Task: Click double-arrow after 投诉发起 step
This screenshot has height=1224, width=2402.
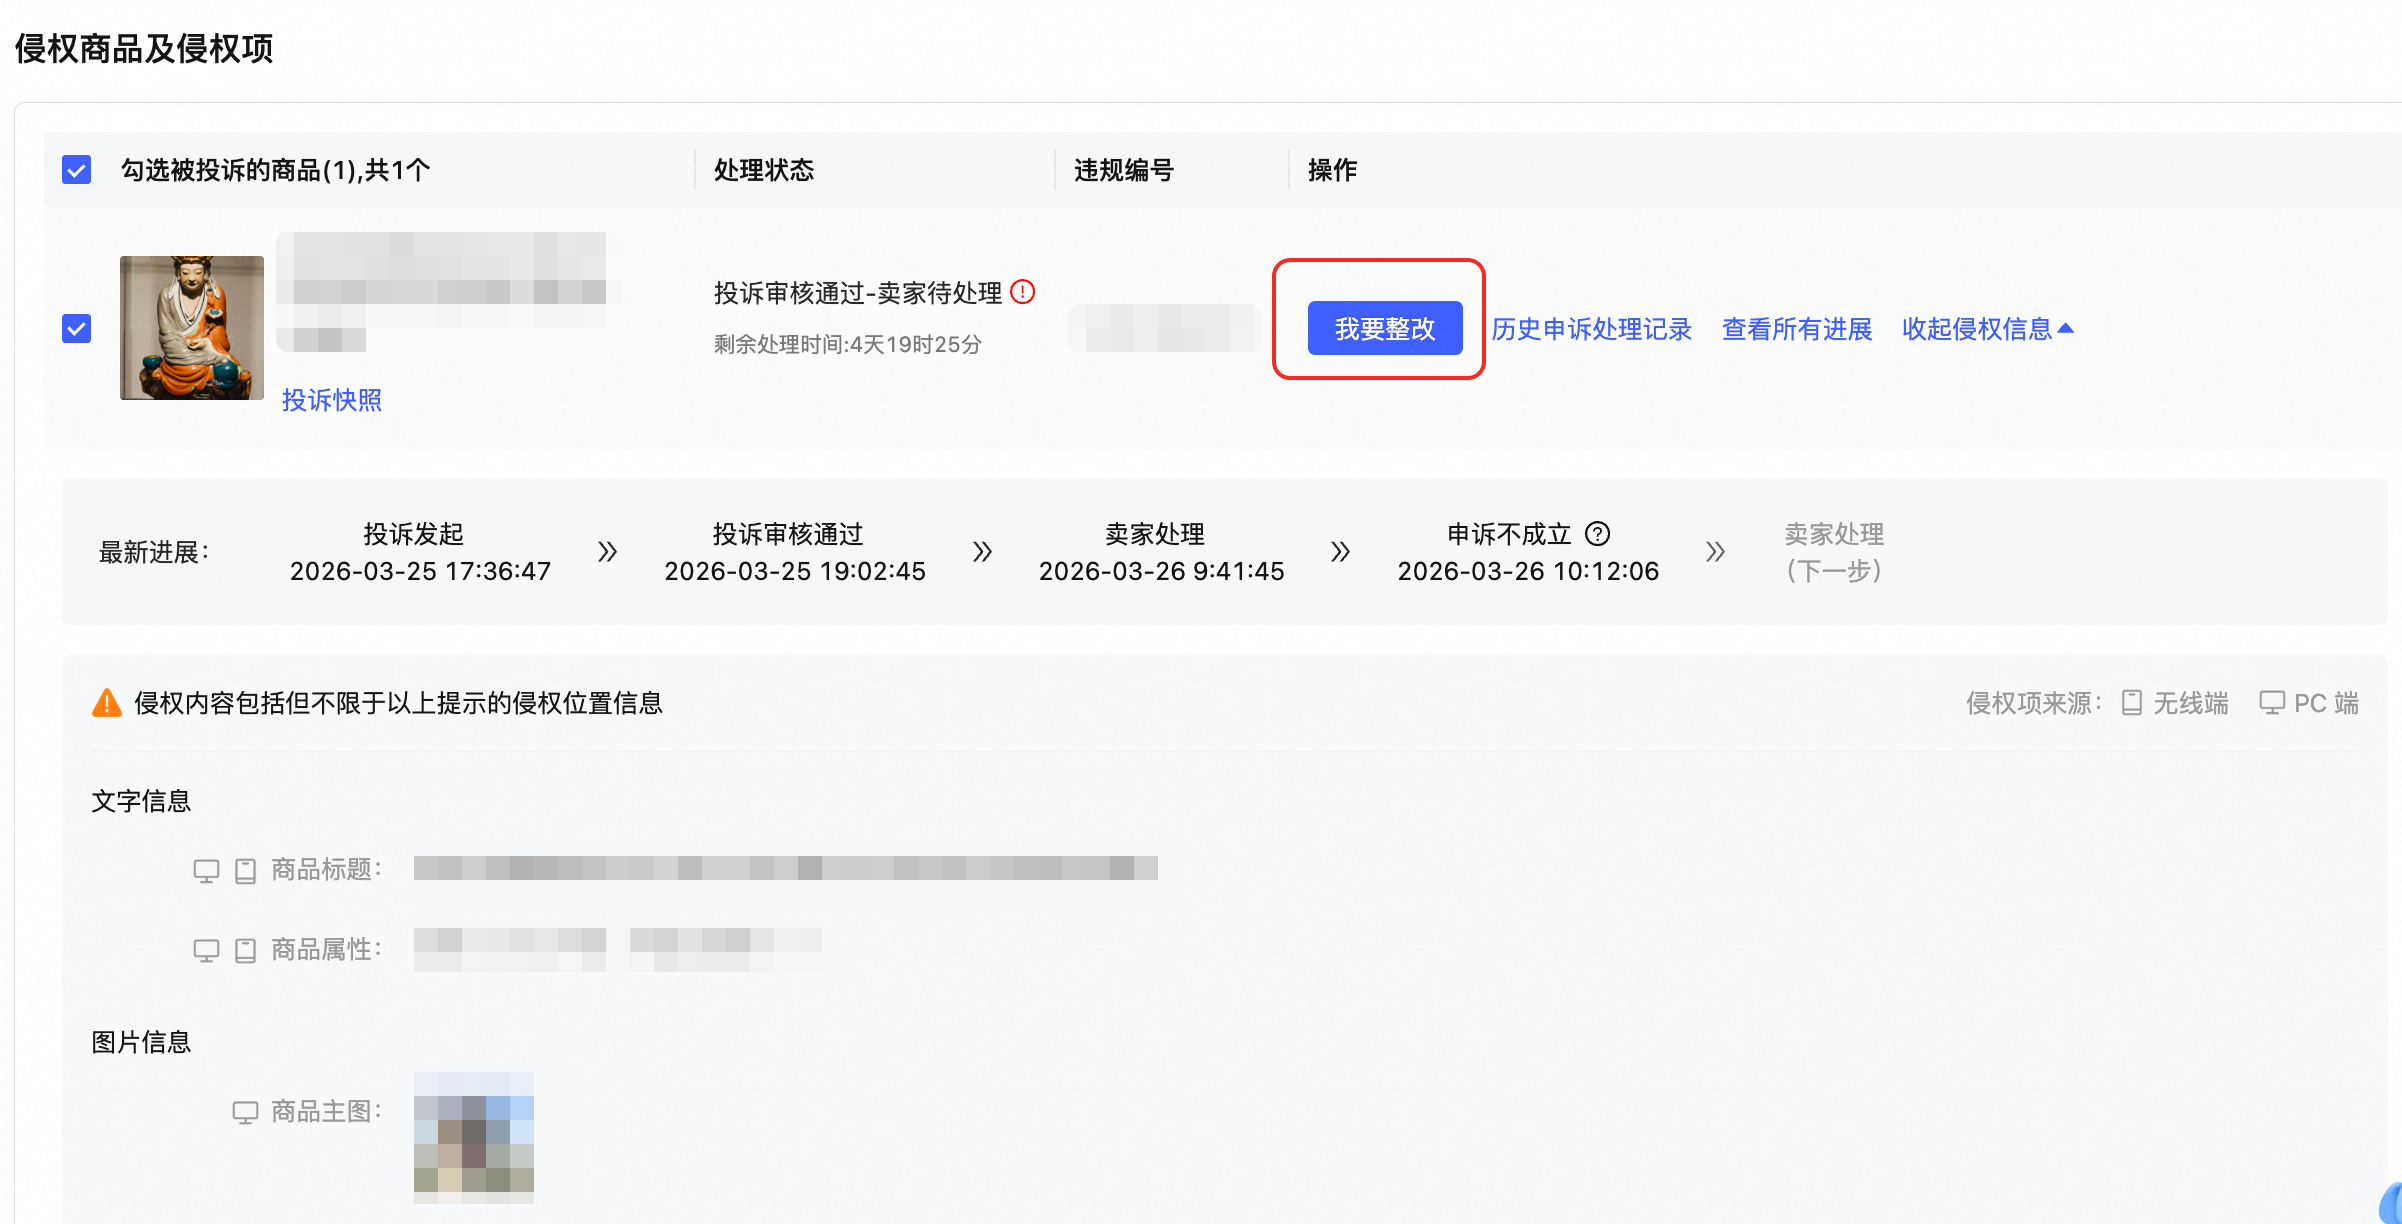Action: (x=607, y=552)
